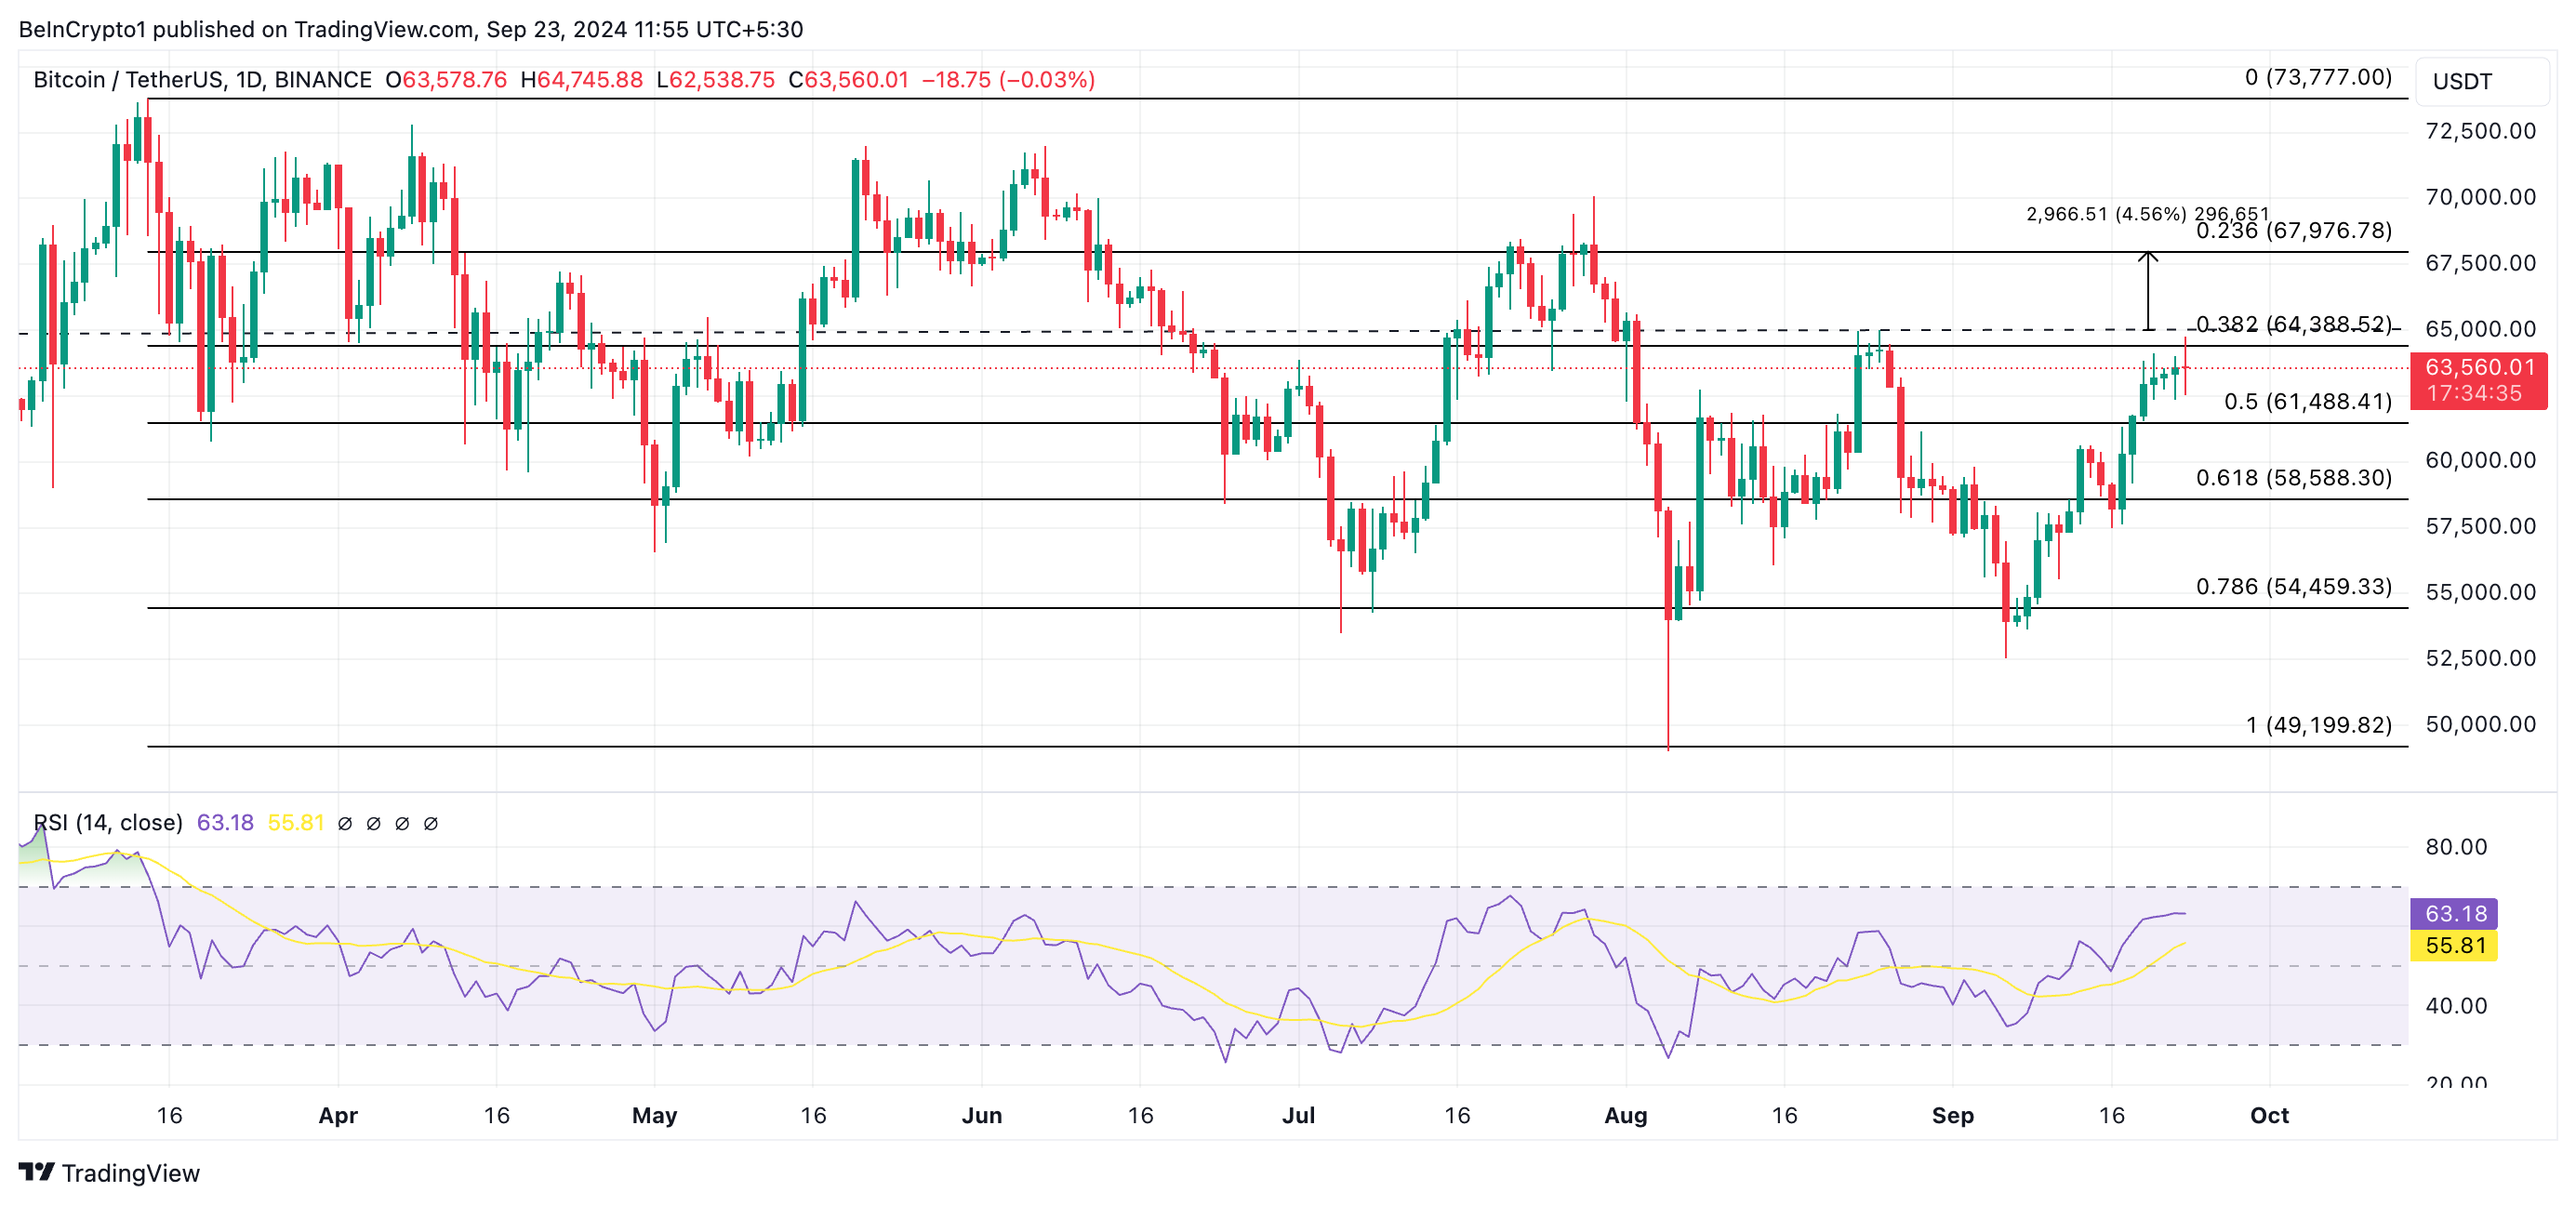Click the daily change −18.75 (−0.03%)
The height and width of the screenshot is (1205, 2576).
point(1008,80)
